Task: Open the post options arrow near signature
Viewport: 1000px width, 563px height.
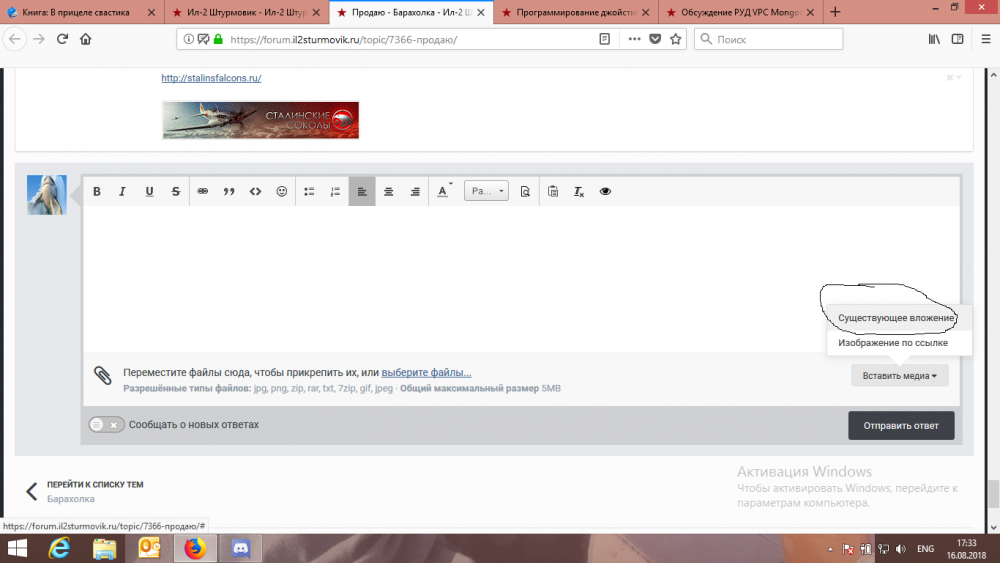Action: coord(958,78)
